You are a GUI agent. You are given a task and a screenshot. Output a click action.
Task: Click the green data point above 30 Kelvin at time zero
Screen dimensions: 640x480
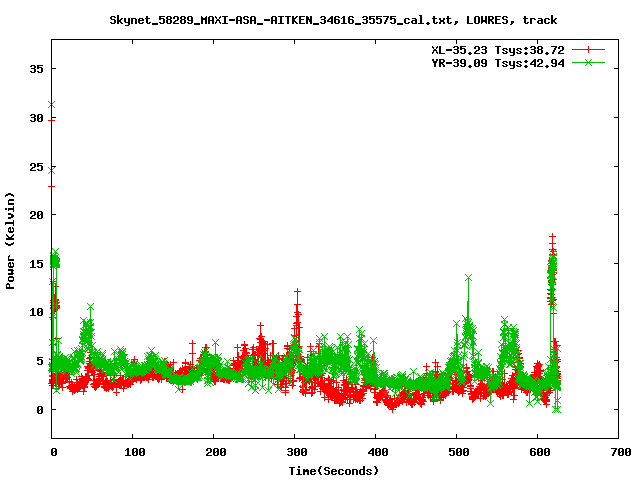click(51, 105)
